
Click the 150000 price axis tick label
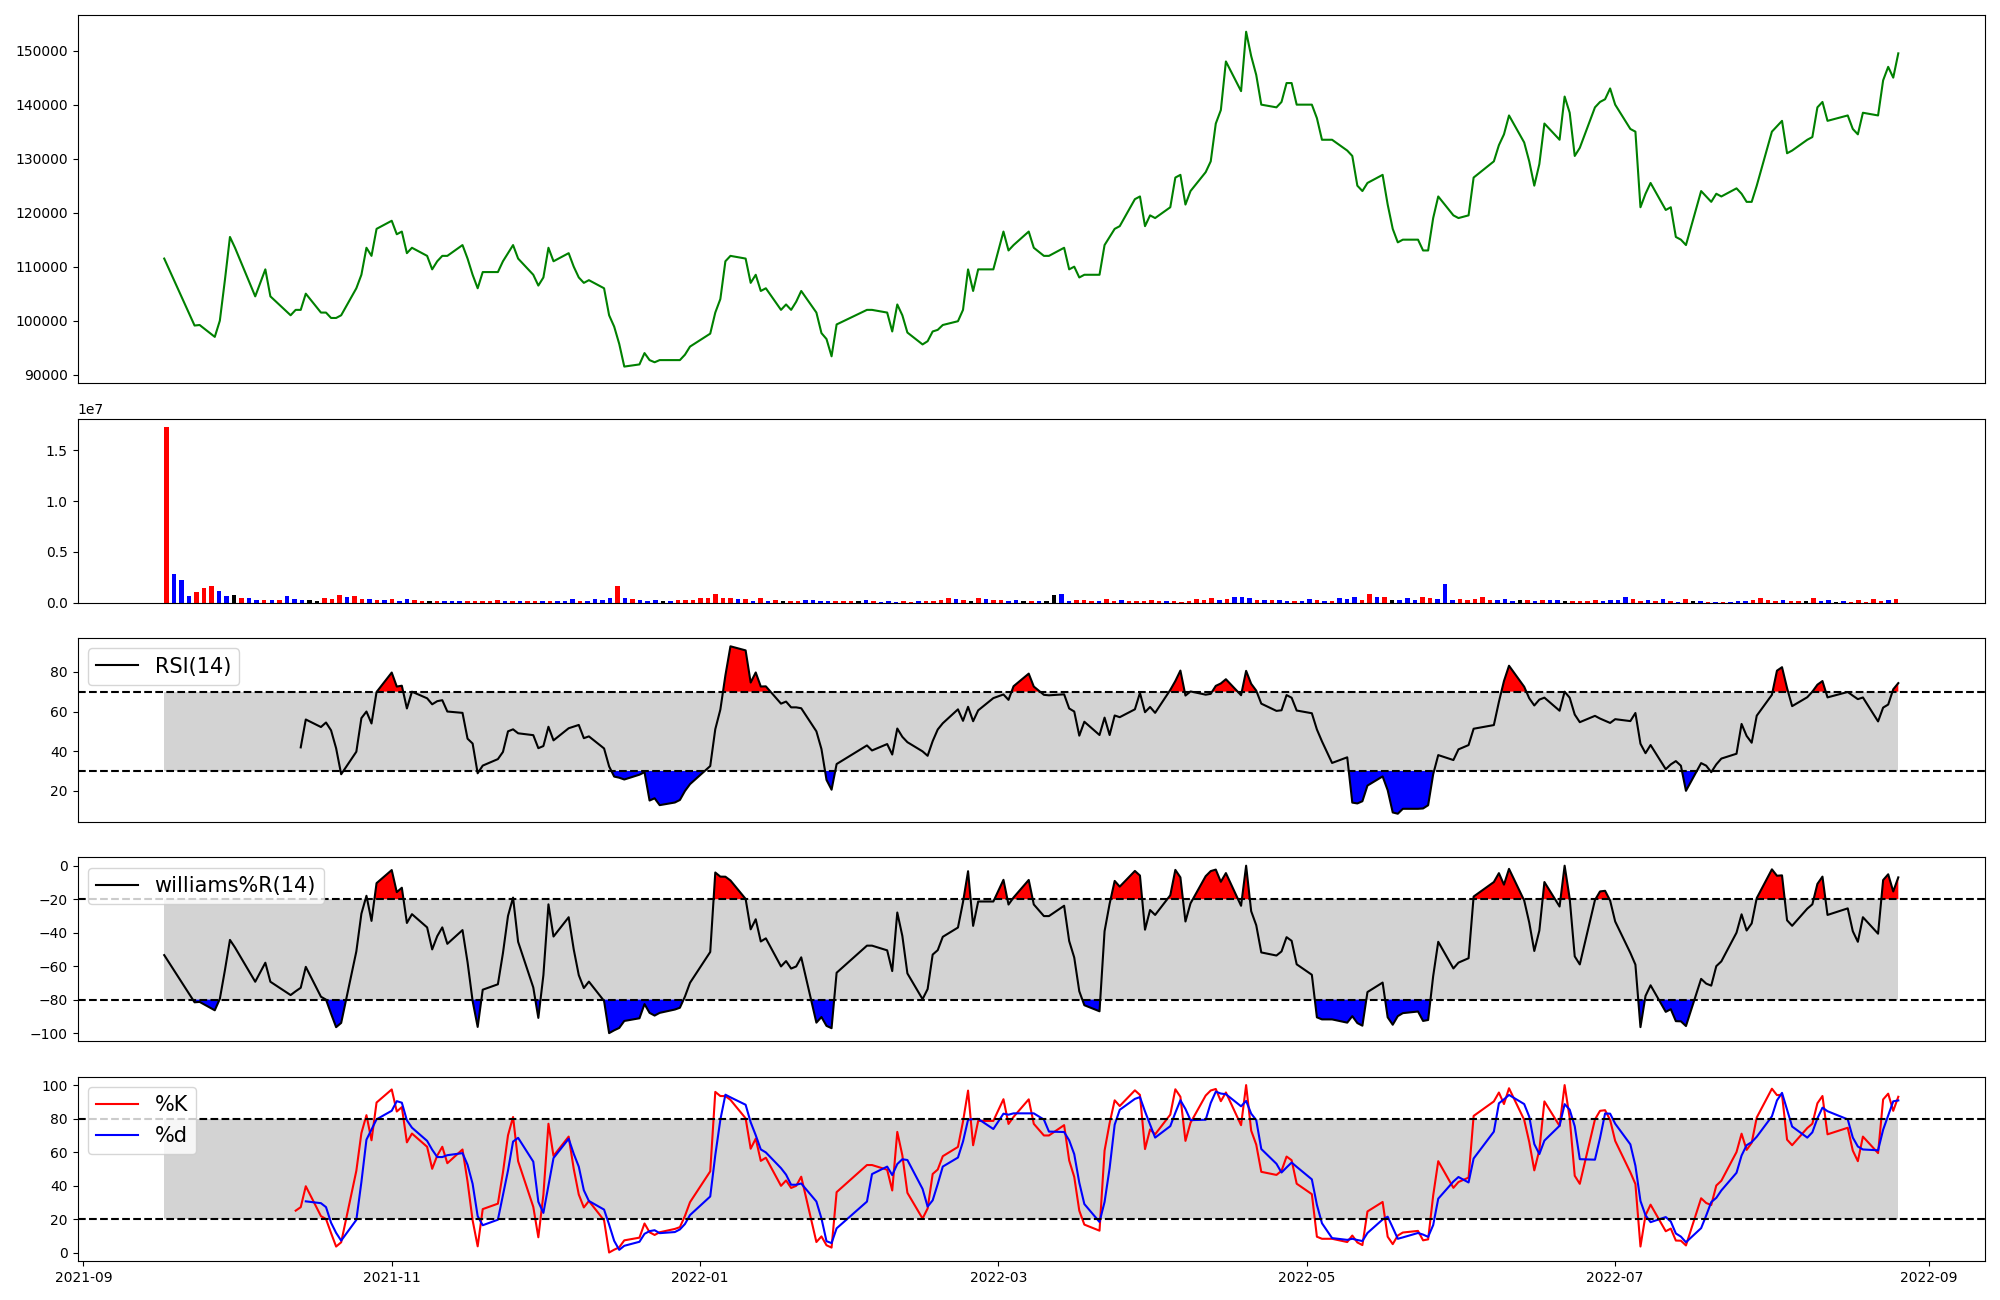coord(42,51)
